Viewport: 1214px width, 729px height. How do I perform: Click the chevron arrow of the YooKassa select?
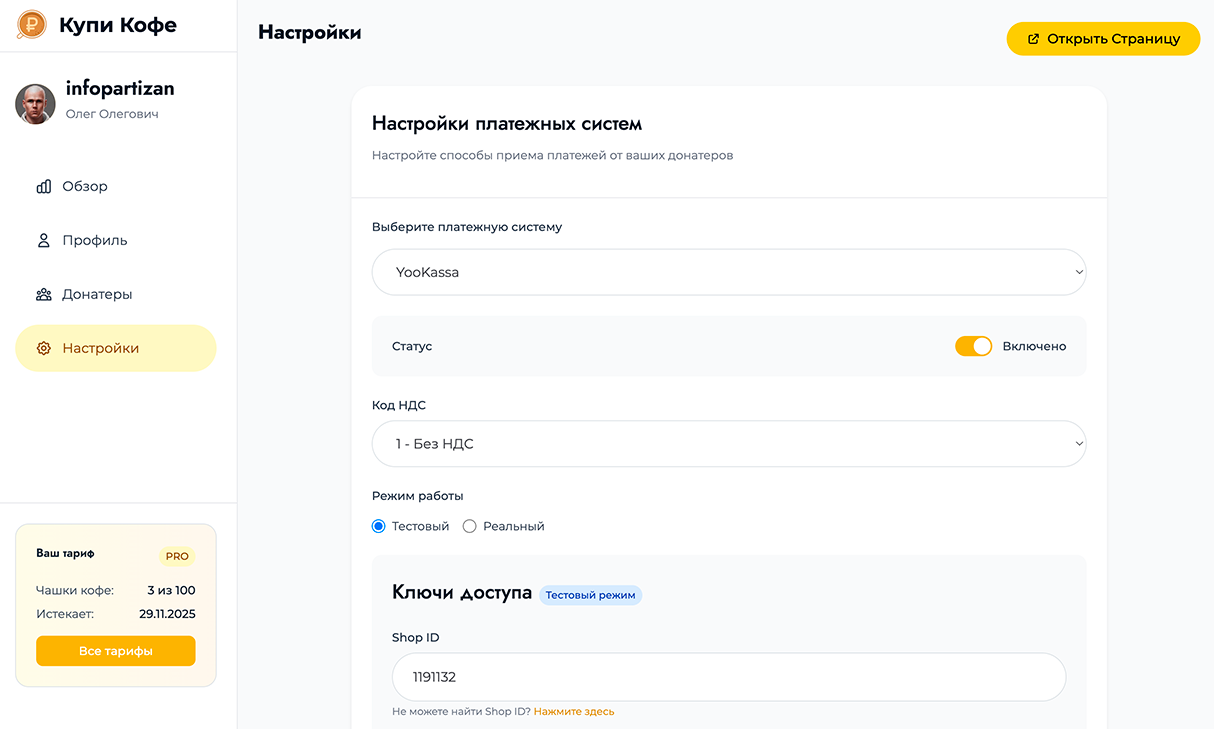click(x=1078, y=272)
